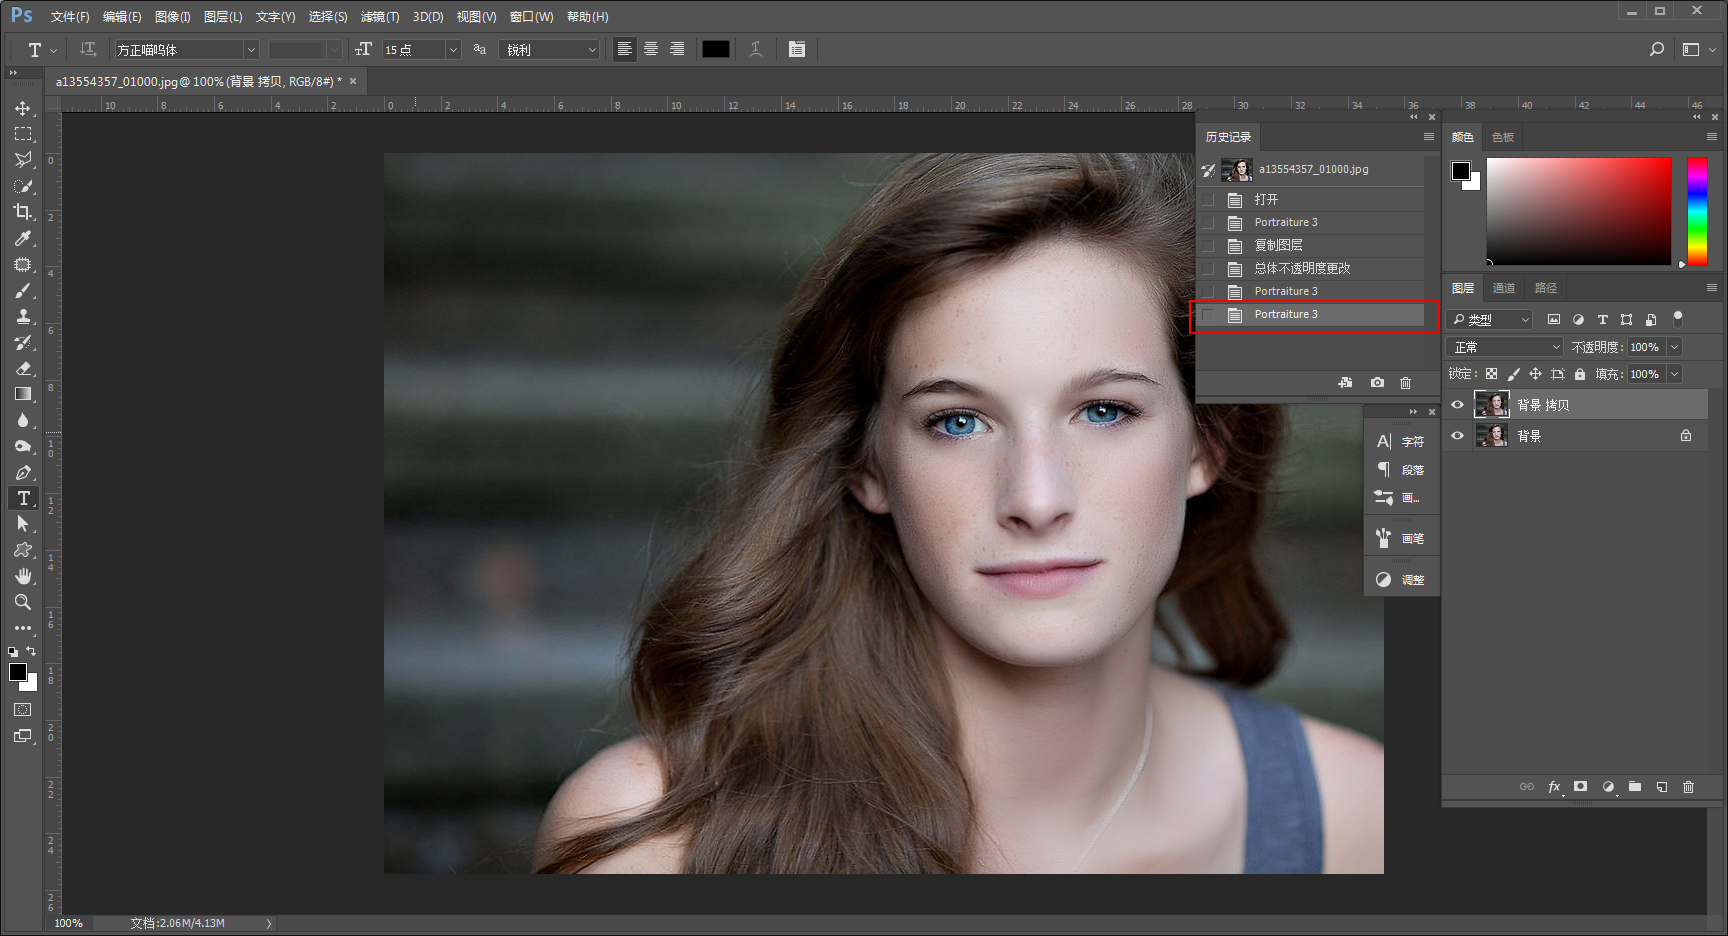This screenshot has height=936, width=1728.
Task: Open the 滤镜(T) menu
Action: (380, 17)
